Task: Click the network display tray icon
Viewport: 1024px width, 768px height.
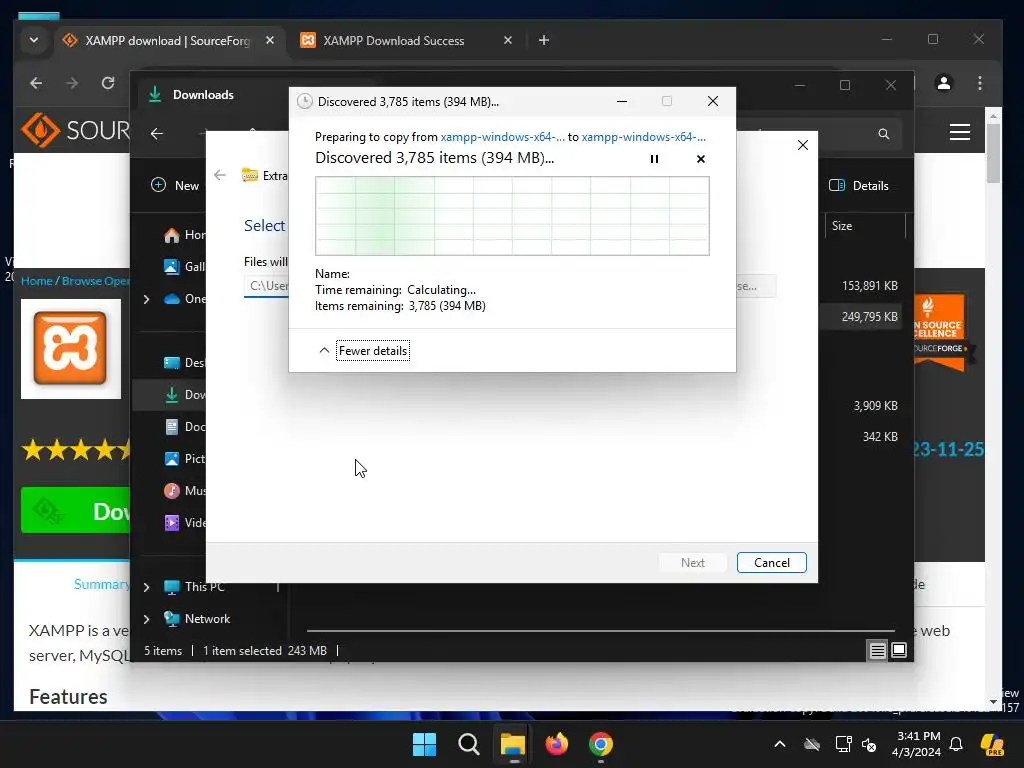Action: (843, 744)
